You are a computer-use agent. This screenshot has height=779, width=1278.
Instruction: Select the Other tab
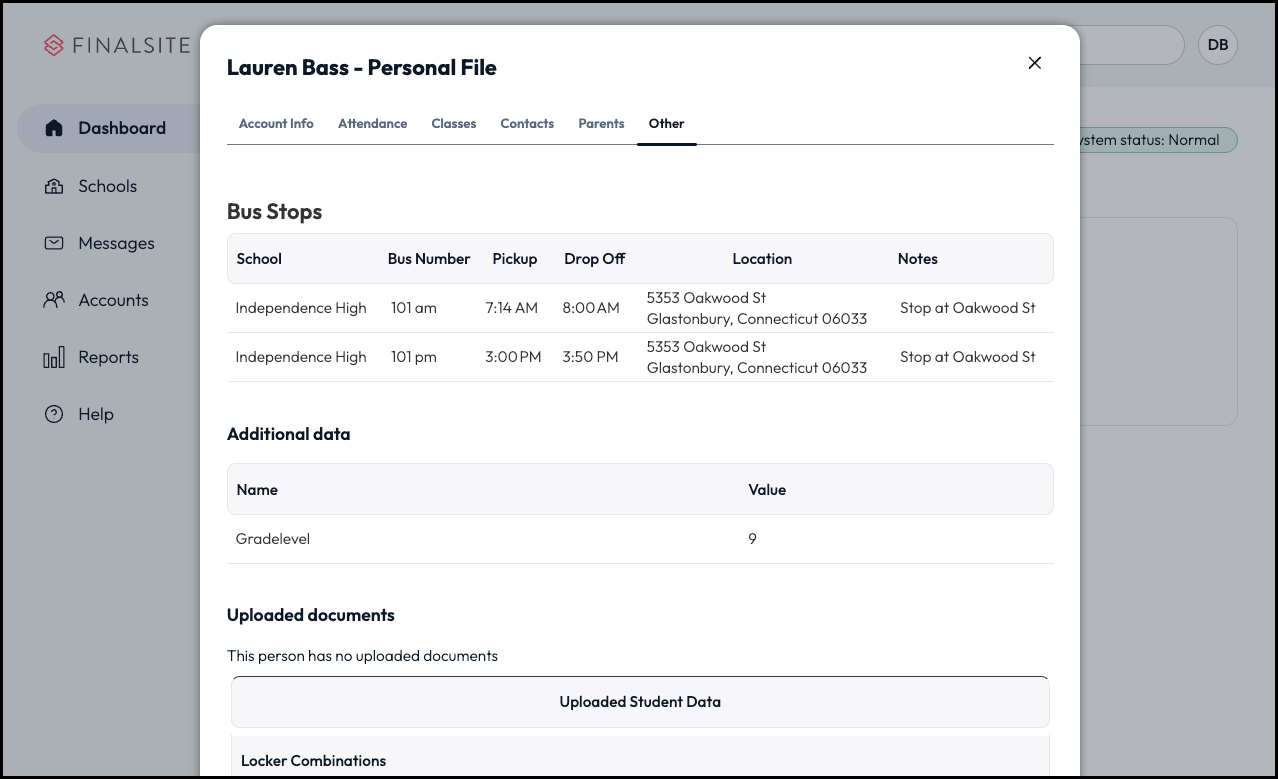666,123
